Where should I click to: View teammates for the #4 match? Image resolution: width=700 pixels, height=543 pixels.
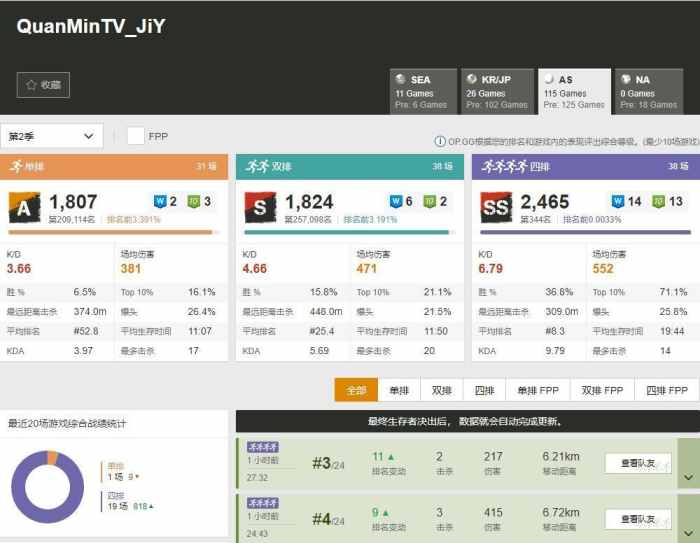(x=638, y=519)
